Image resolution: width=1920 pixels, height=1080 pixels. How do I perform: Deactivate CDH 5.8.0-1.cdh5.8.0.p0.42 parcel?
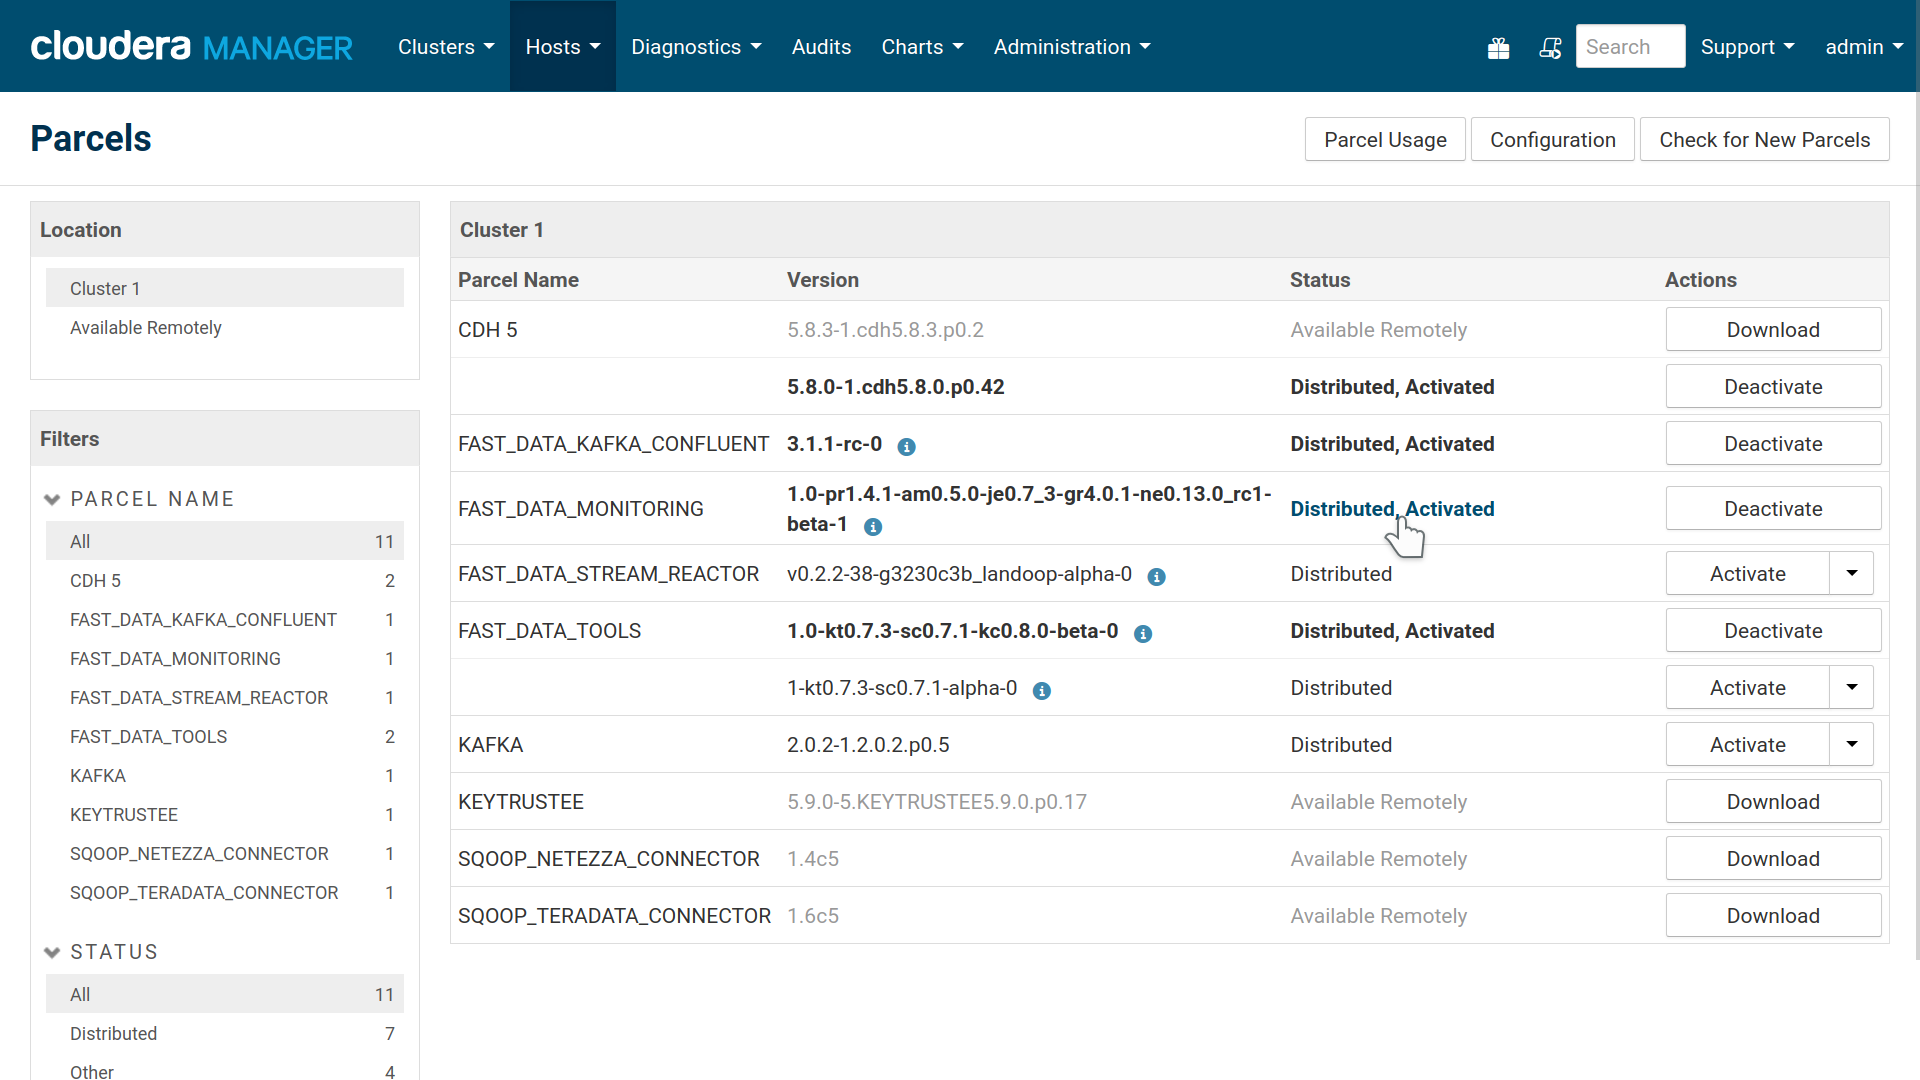[x=1773, y=386]
